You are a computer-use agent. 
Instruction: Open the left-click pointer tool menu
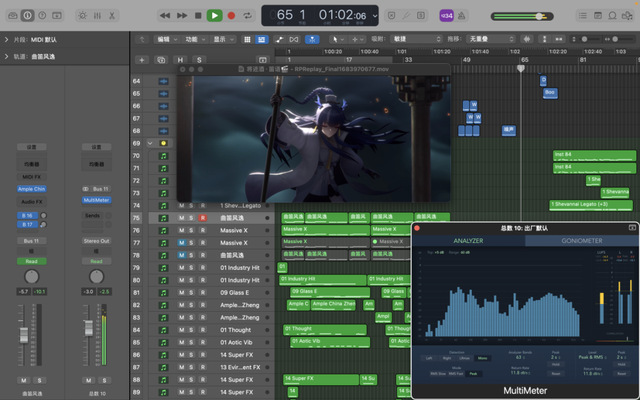click(338, 39)
